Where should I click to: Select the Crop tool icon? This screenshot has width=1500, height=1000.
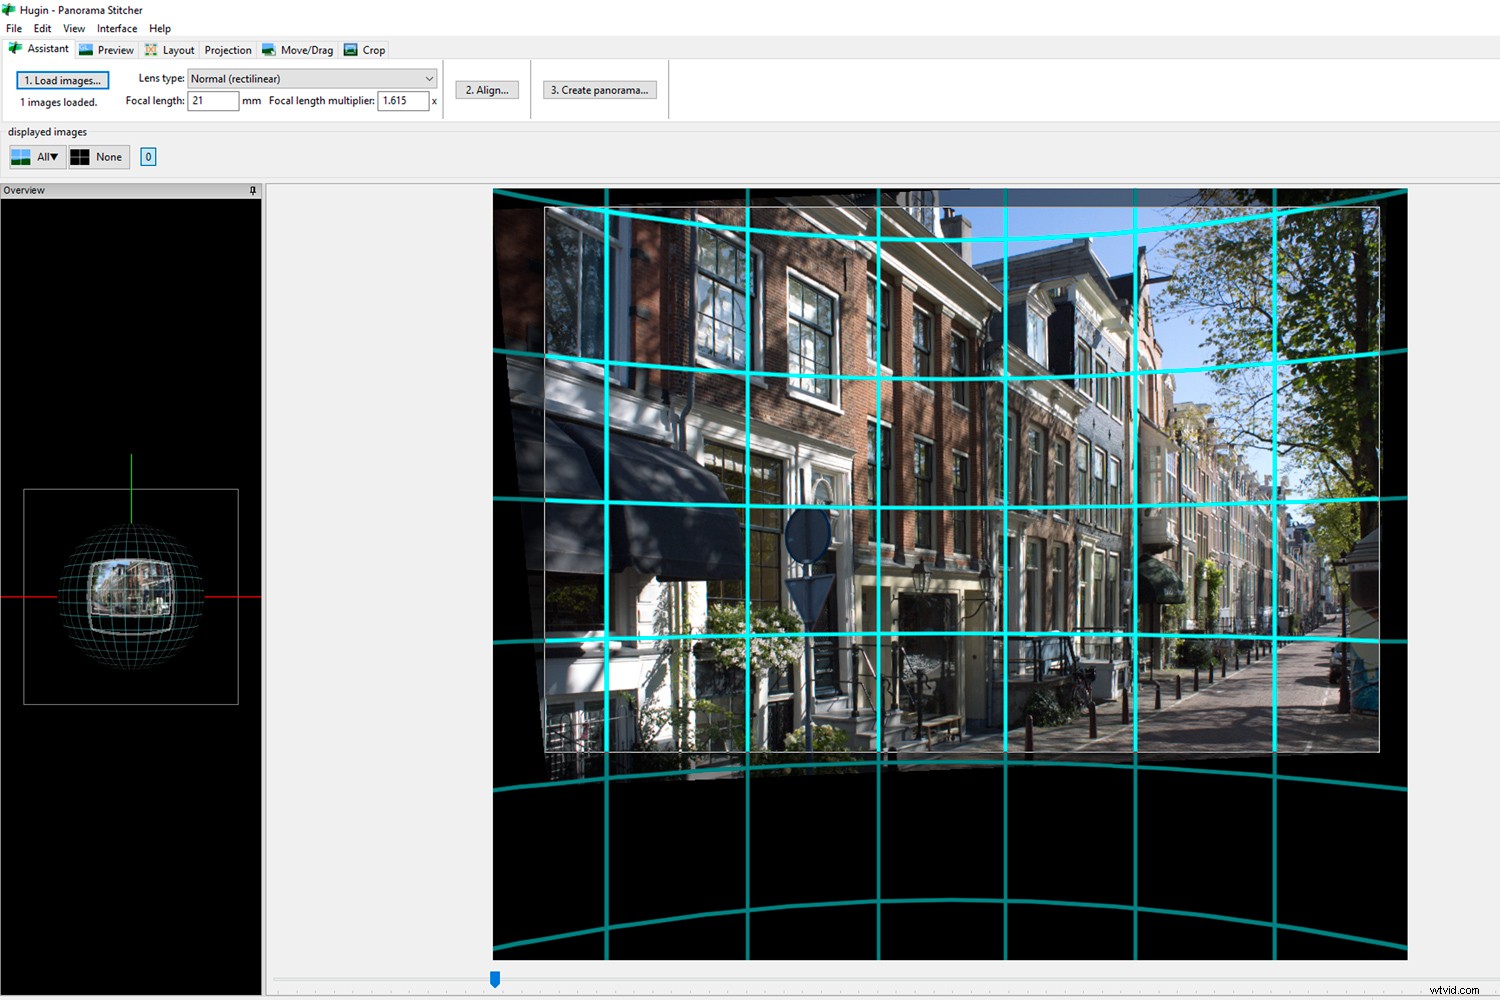tap(350, 49)
